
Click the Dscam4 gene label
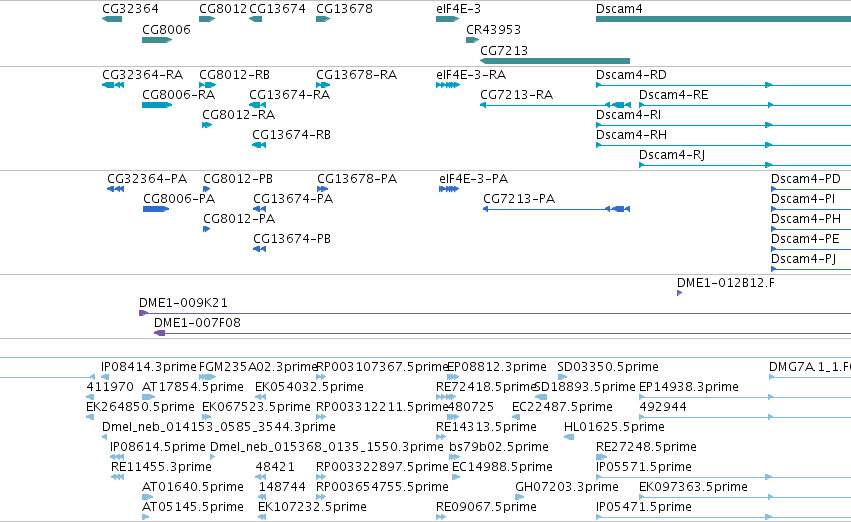click(x=619, y=9)
